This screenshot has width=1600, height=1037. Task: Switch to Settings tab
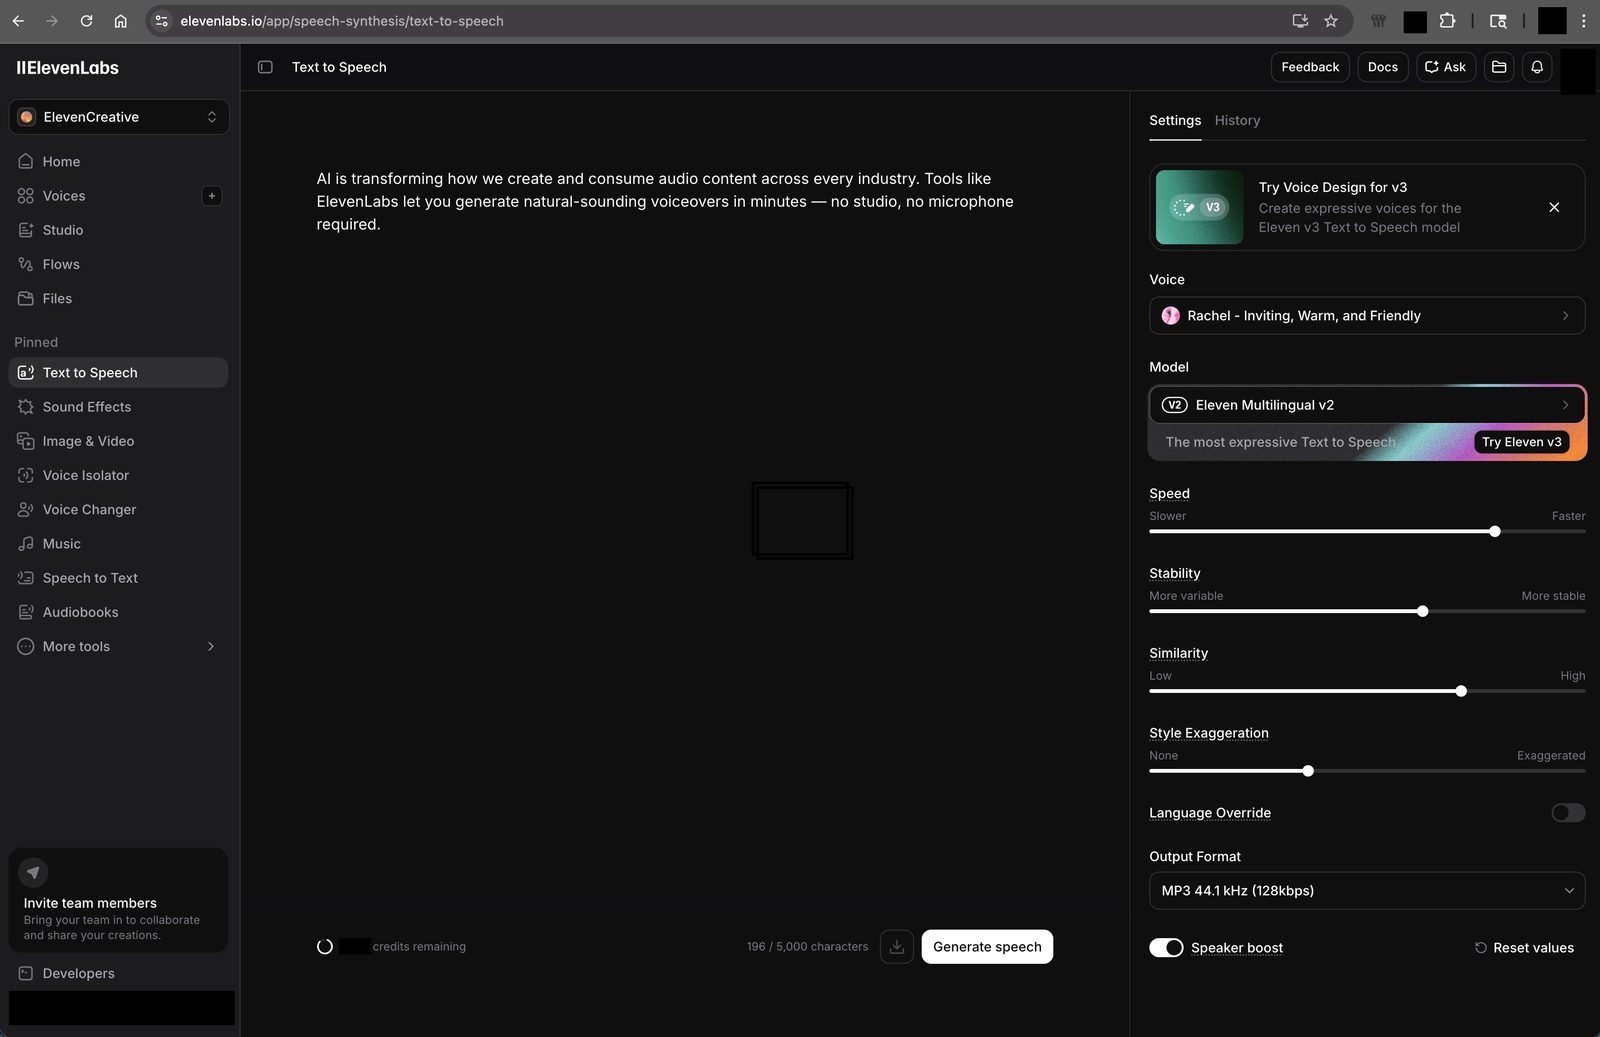[1175, 120]
